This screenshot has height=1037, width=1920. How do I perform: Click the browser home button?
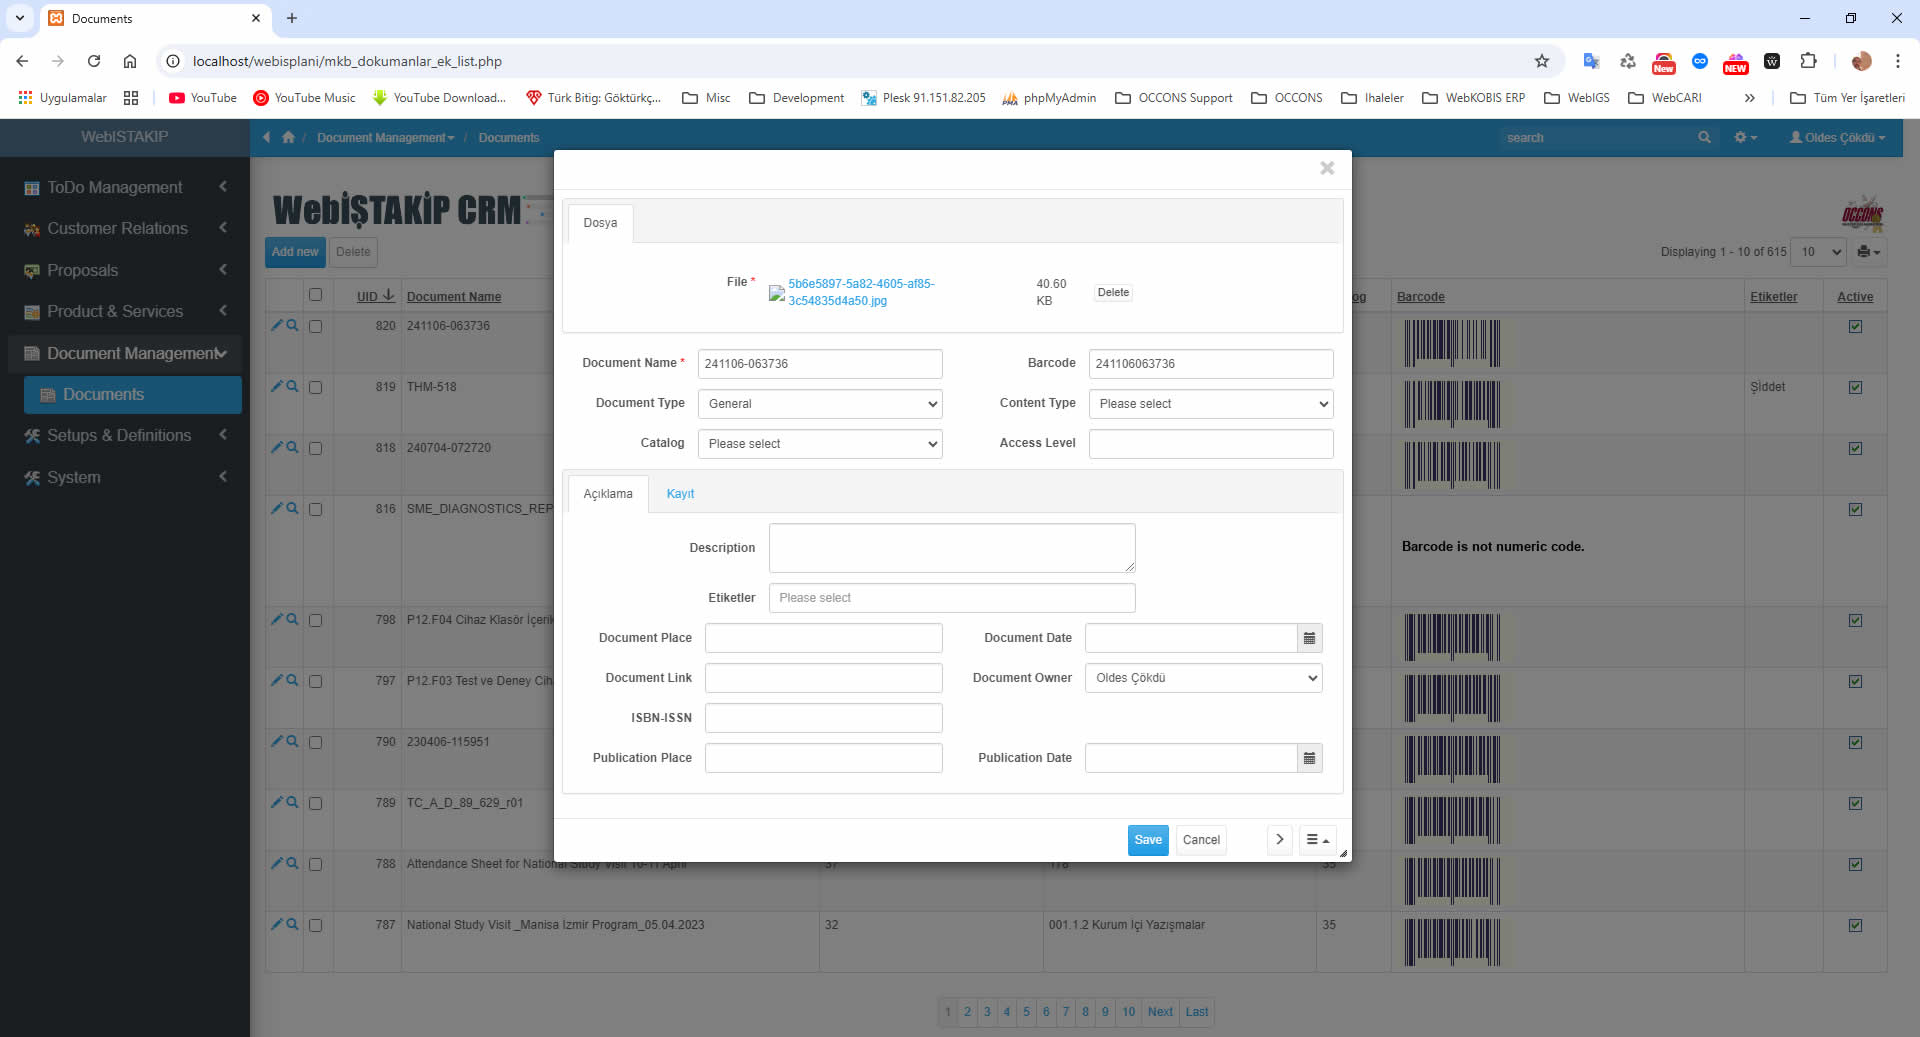tap(130, 61)
